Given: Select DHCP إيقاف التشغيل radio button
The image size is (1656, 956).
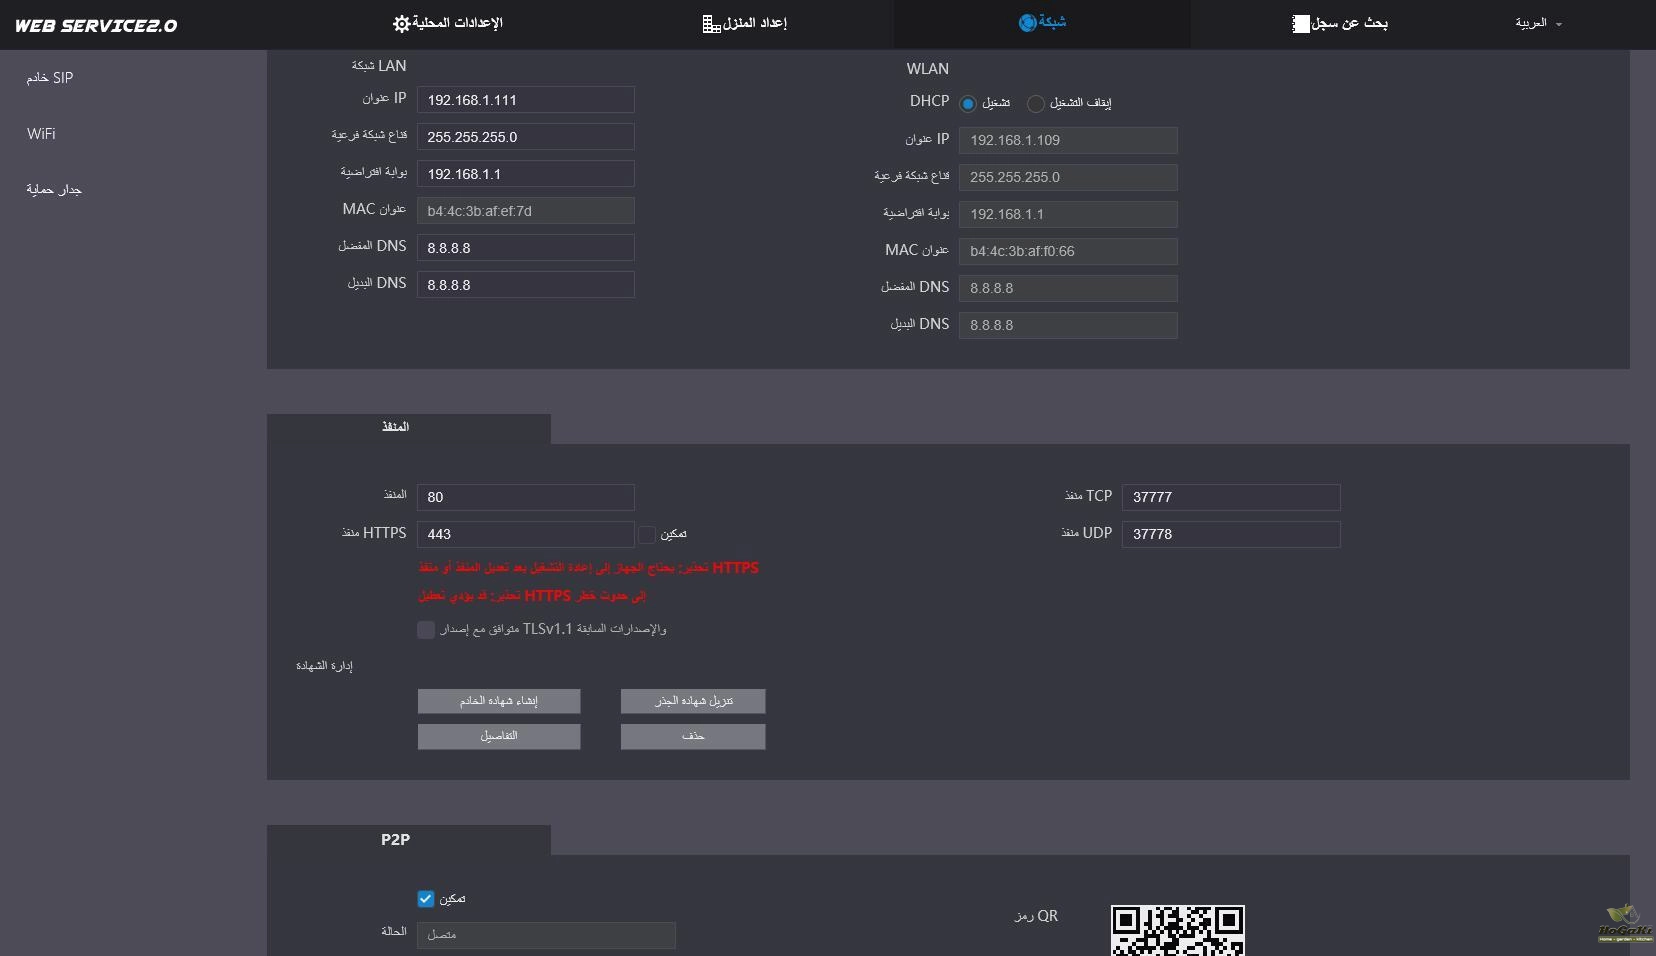Looking at the screenshot, I should pyautogui.click(x=1036, y=104).
